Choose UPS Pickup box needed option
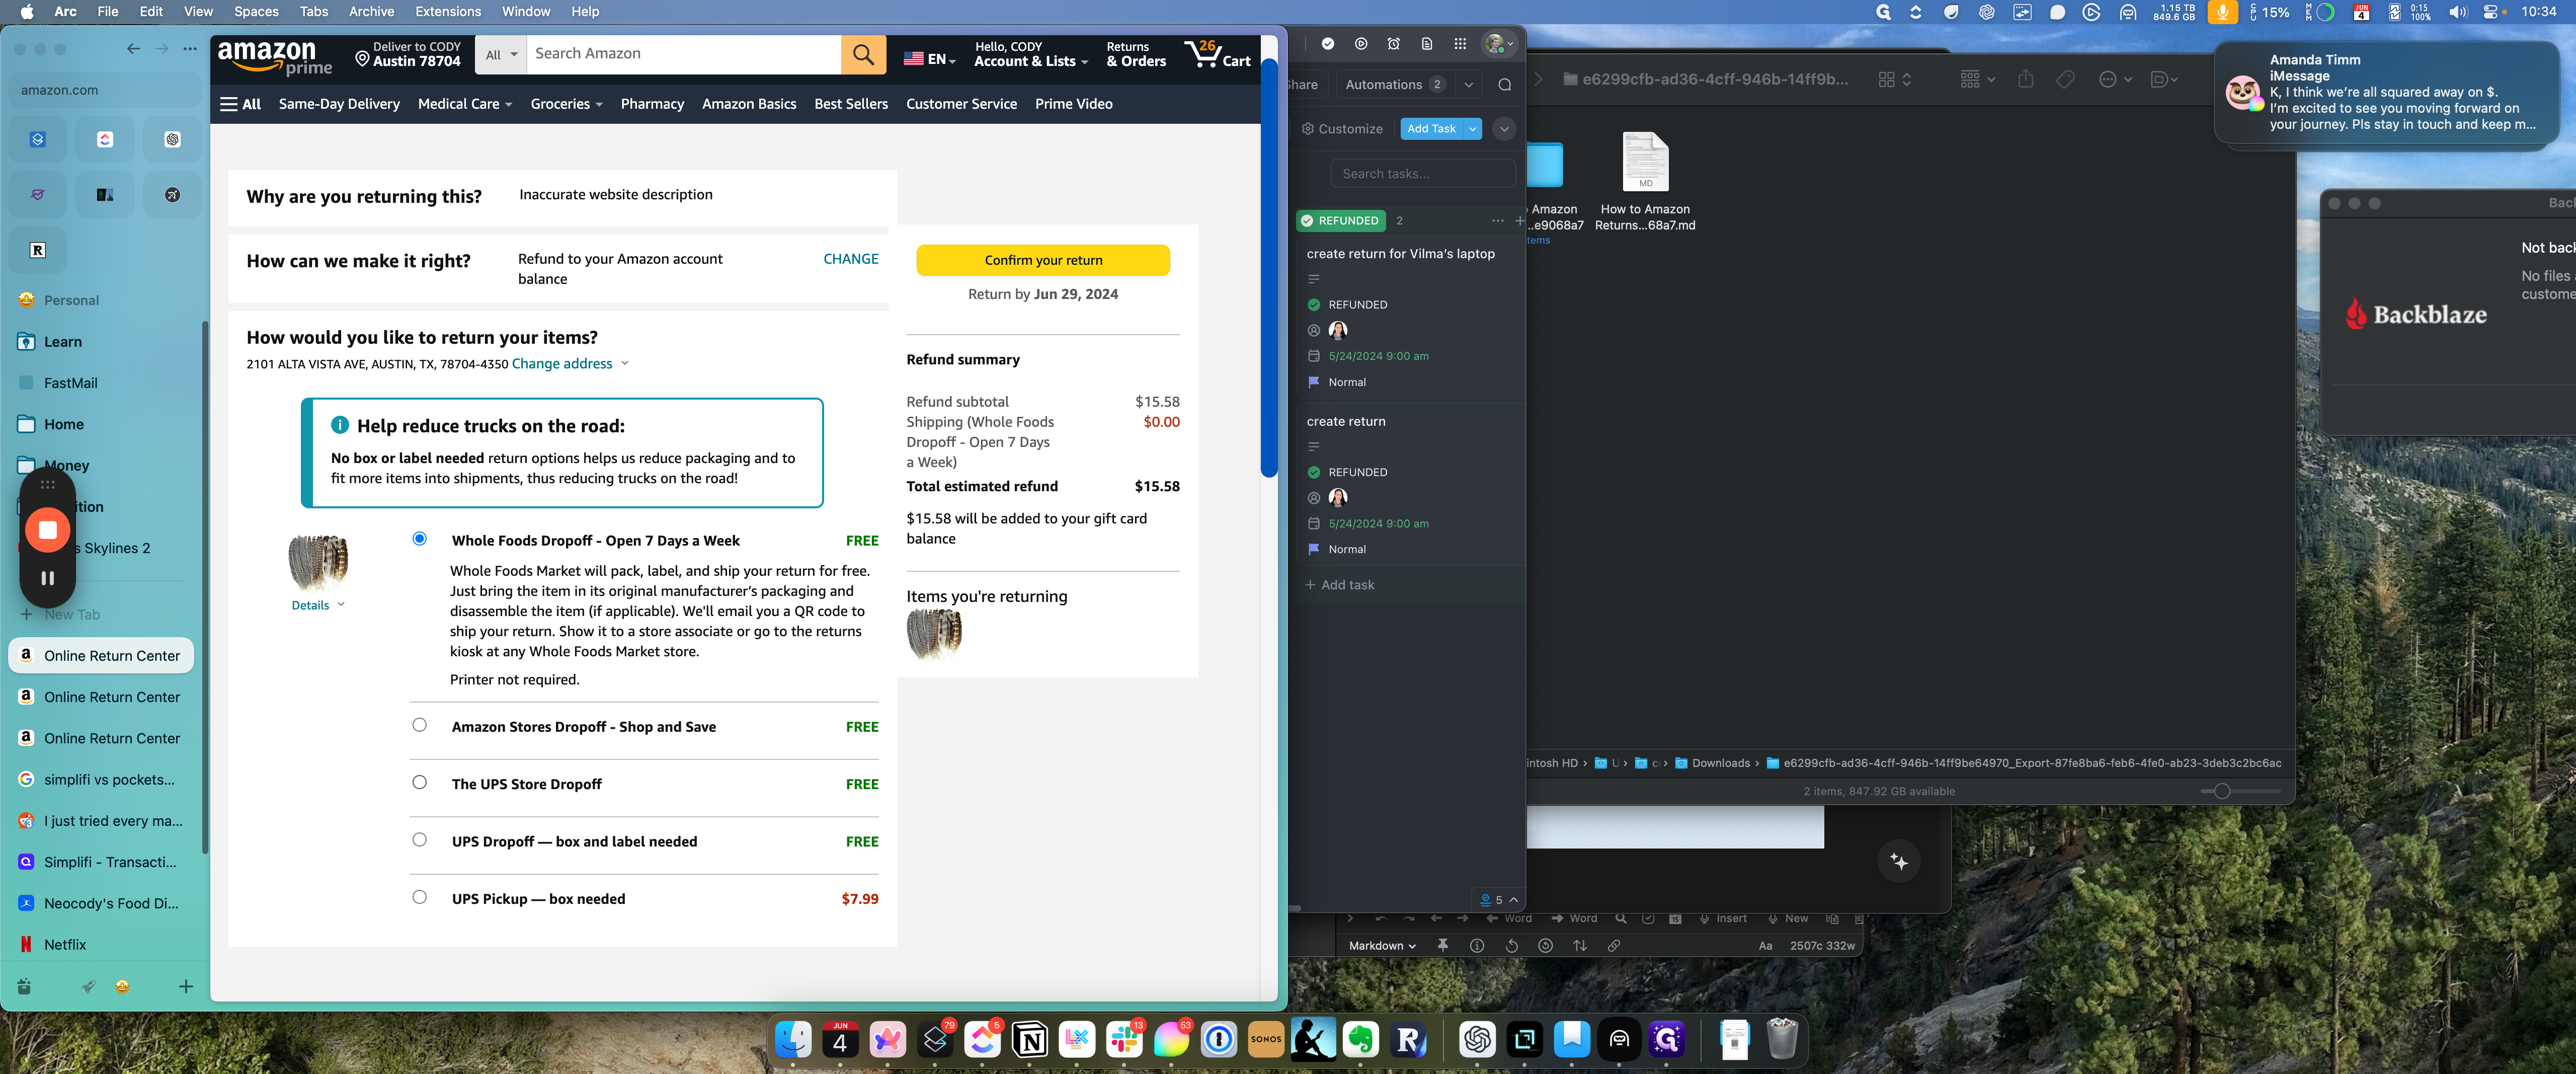This screenshot has height=1074, width=2576. pos(419,897)
